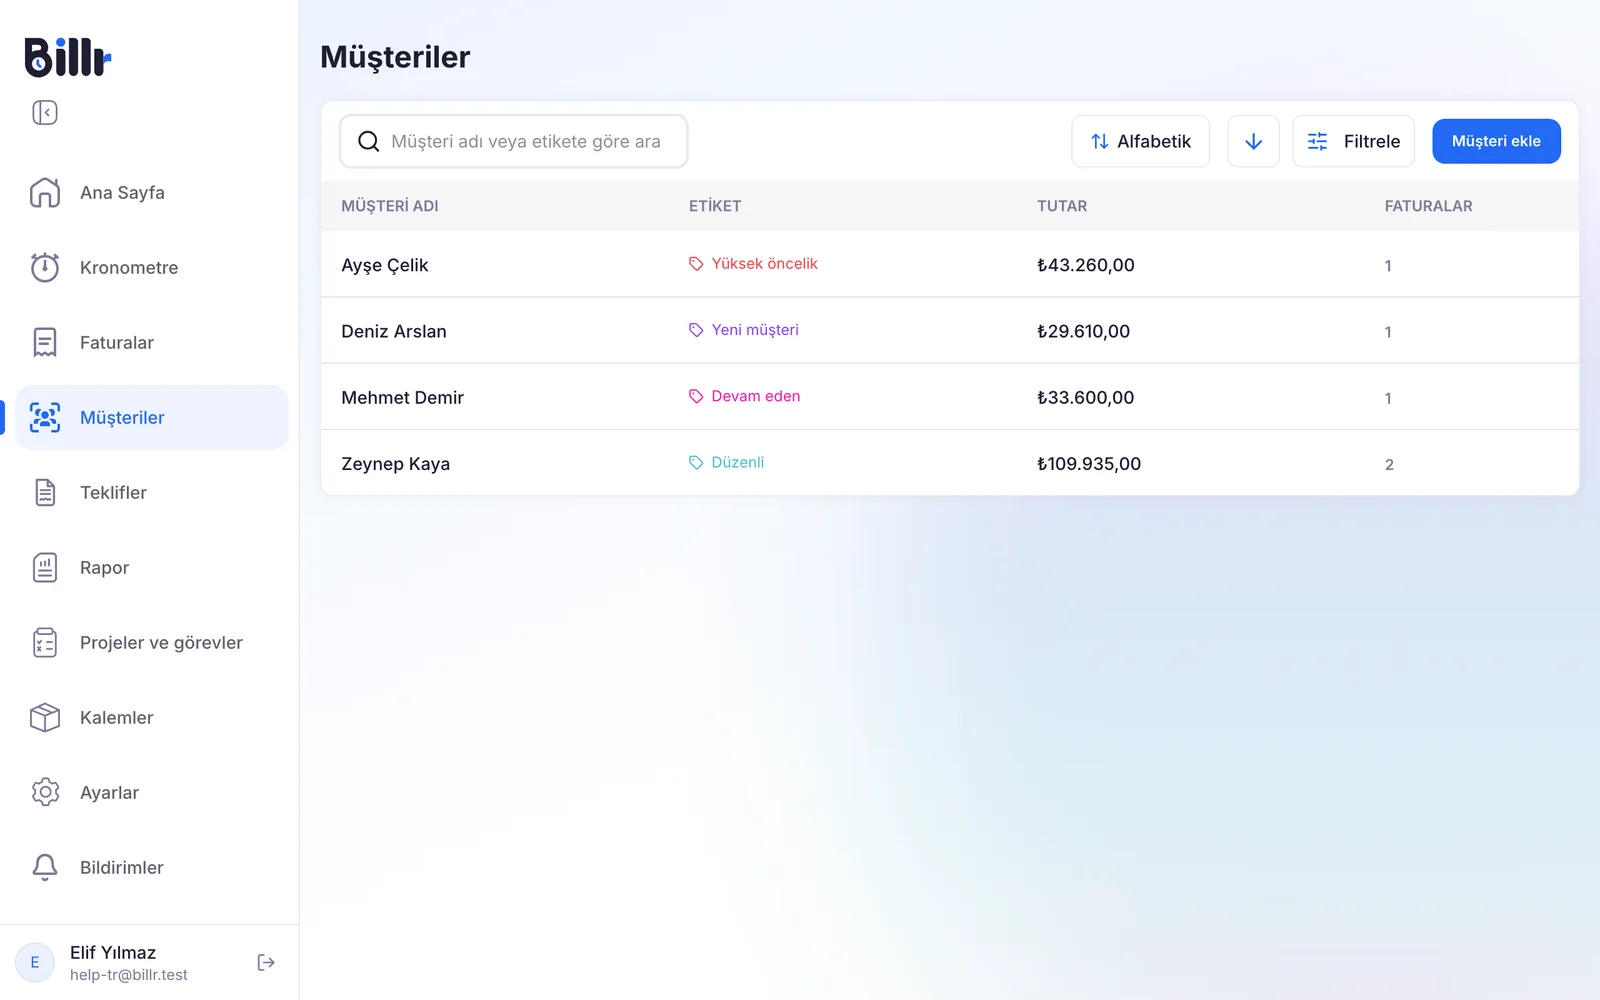Click the Billr logo
Viewport: 1600px width, 1000px height.
click(x=68, y=57)
